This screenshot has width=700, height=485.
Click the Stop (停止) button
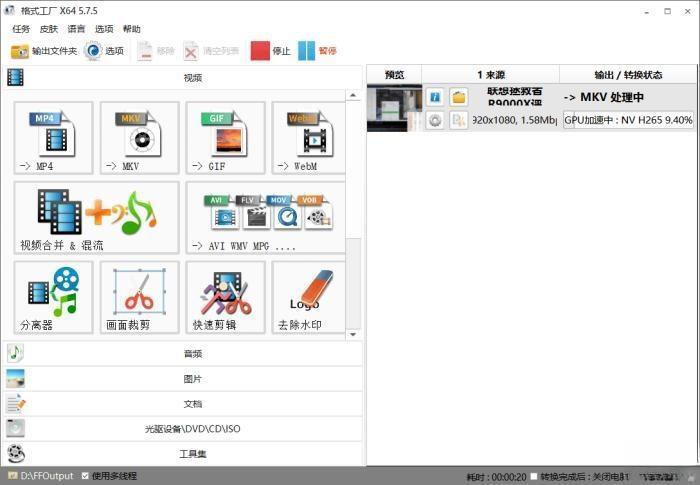tap(270, 51)
